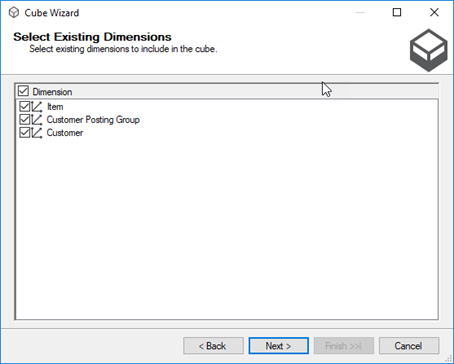This screenshot has height=364, width=454.
Task: Proceed with the Next button
Action: click(x=278, y=346)
